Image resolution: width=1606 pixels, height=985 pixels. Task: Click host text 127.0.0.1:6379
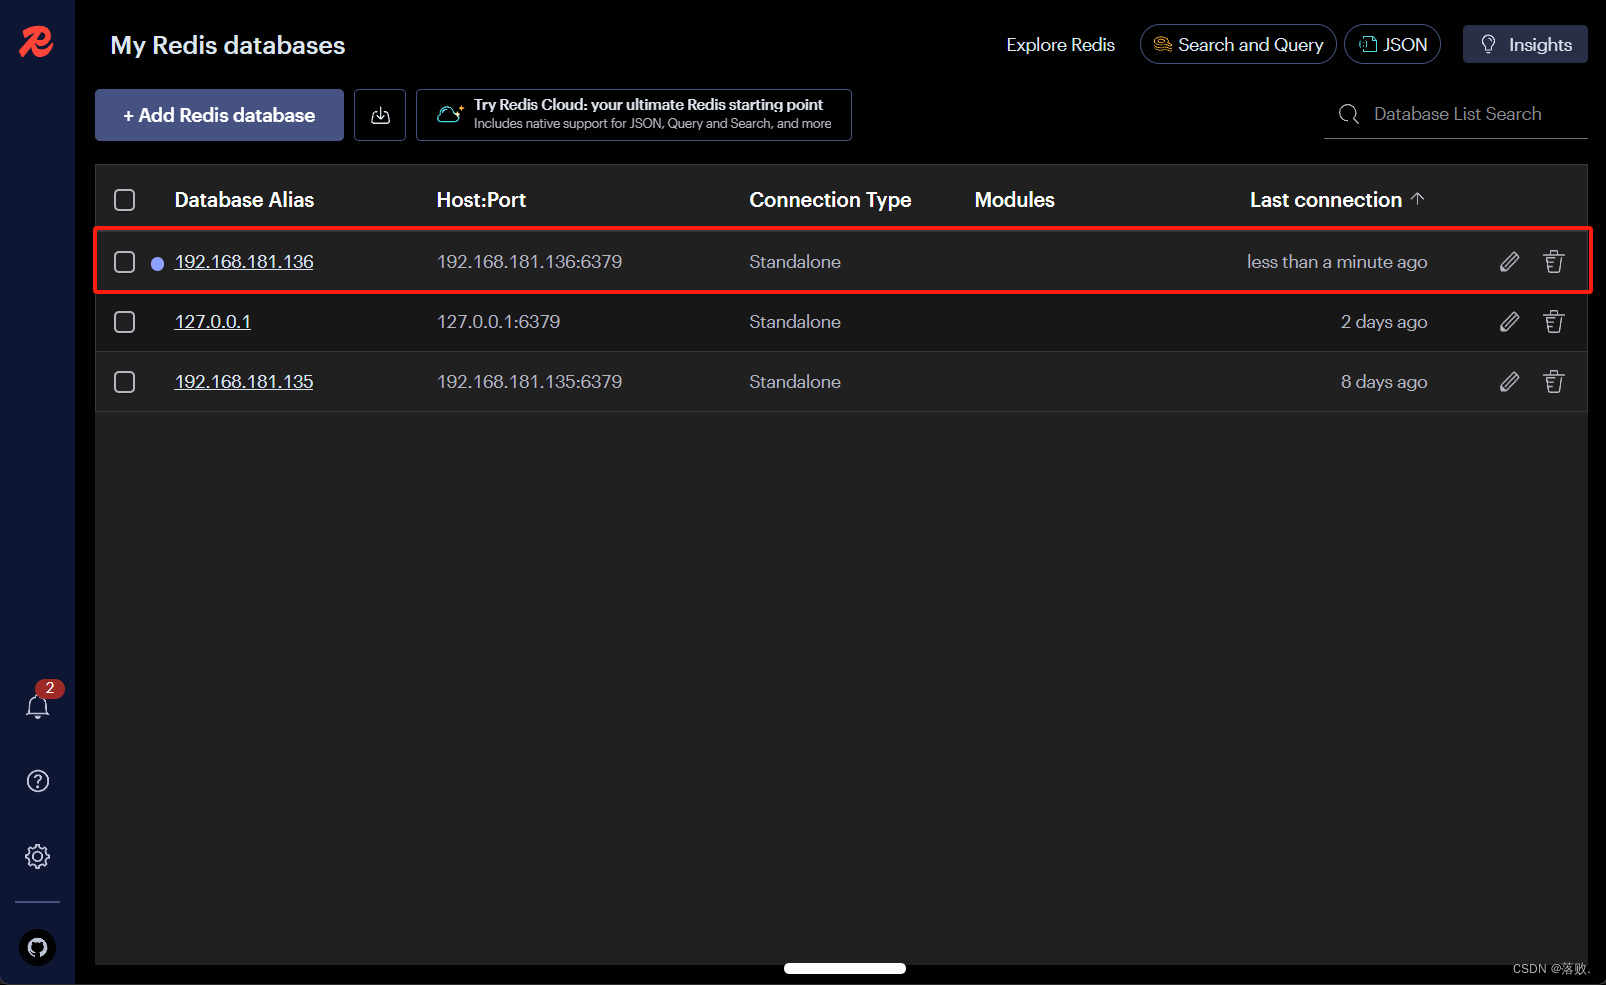(498, 322)
